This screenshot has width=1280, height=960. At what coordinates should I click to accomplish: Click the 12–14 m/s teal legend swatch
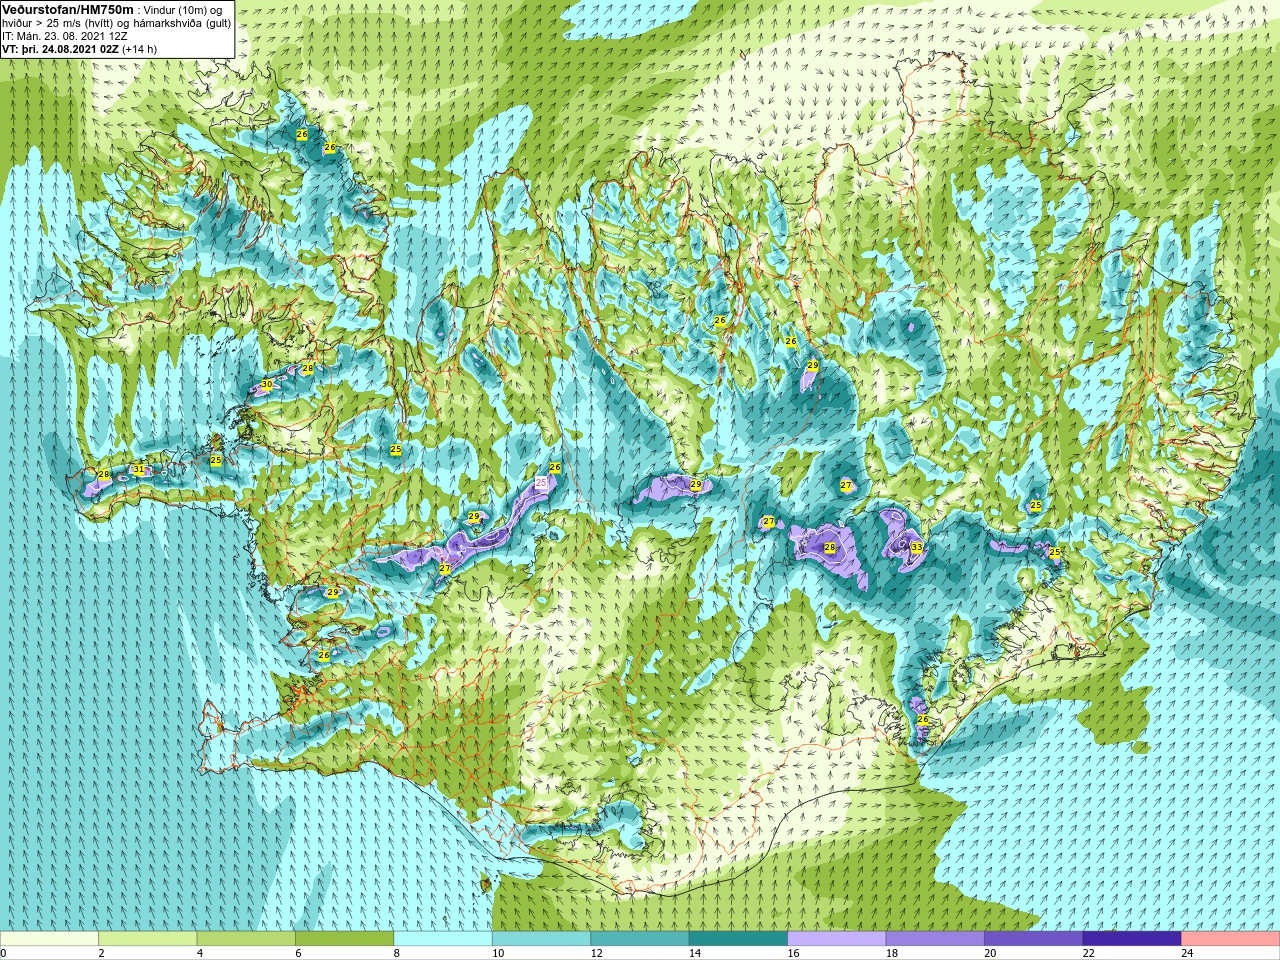coord(640,939)
